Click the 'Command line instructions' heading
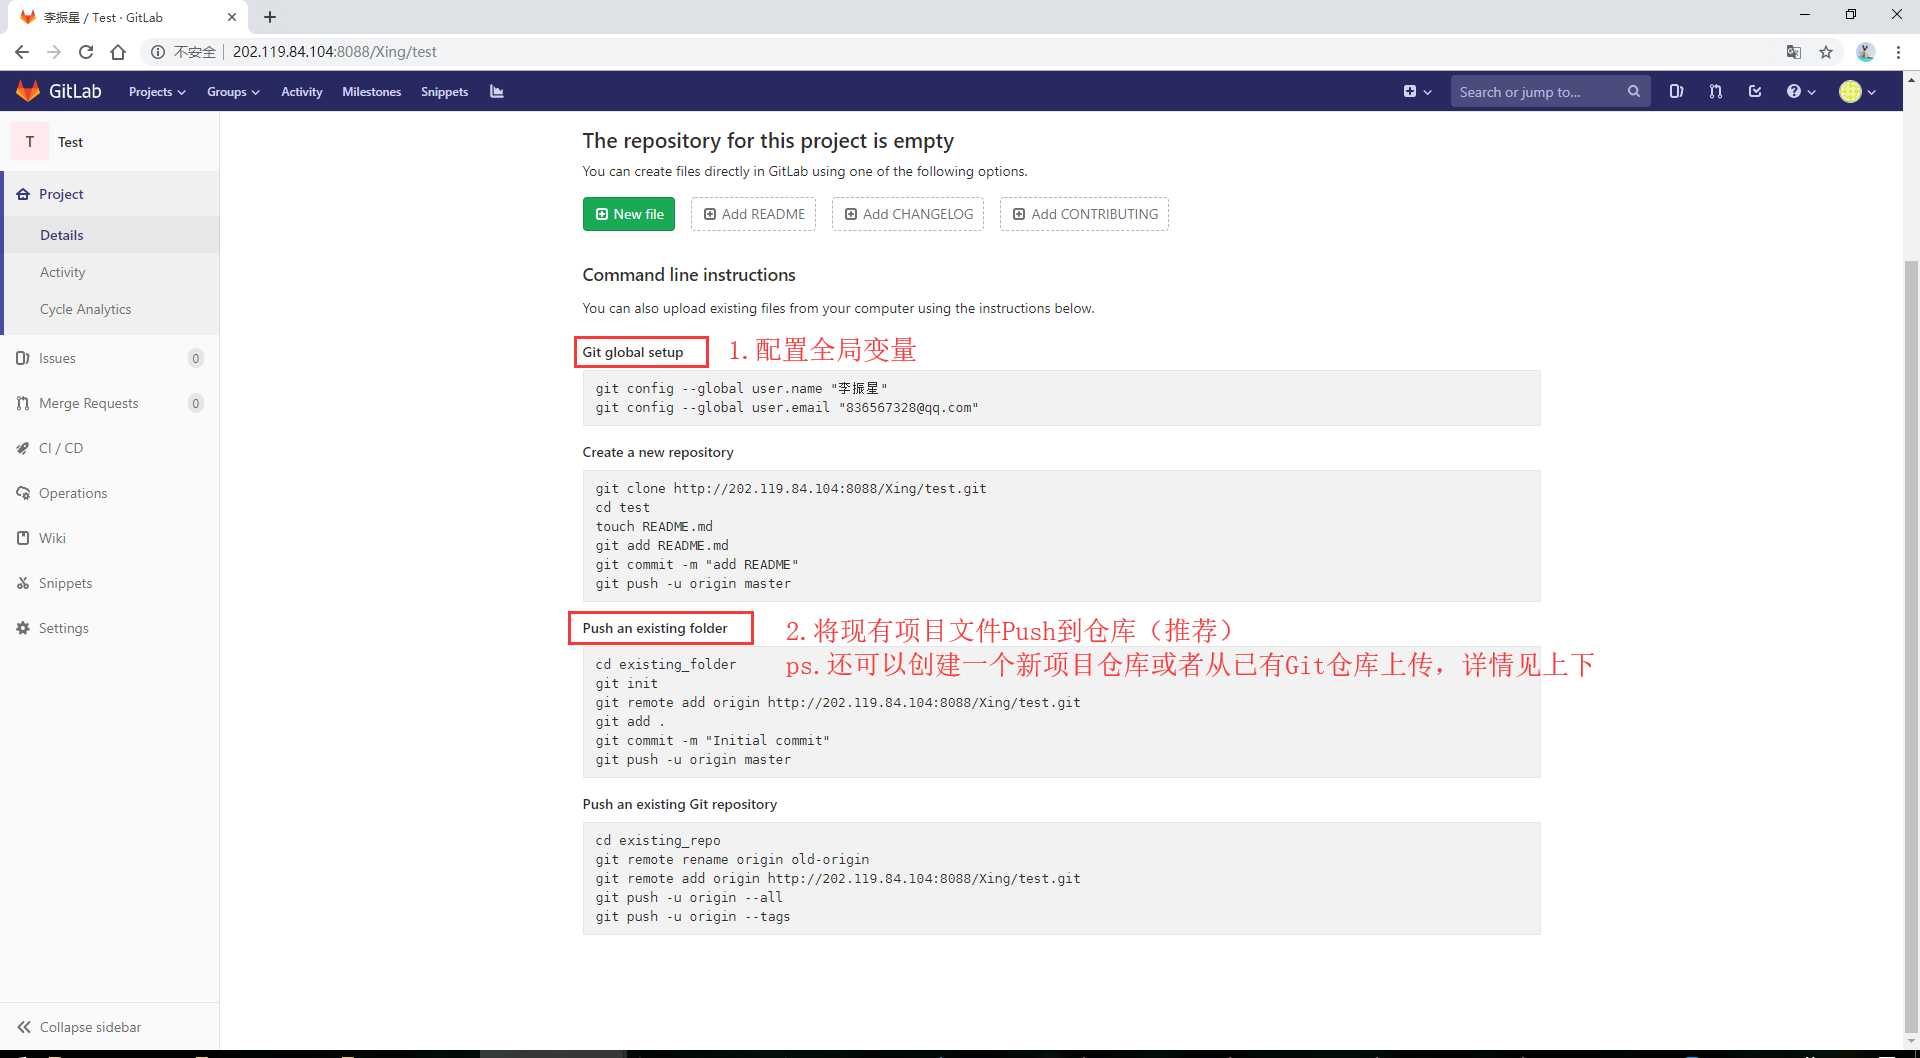Viewport: 1920px width, 1058px height. pos(689,275)
